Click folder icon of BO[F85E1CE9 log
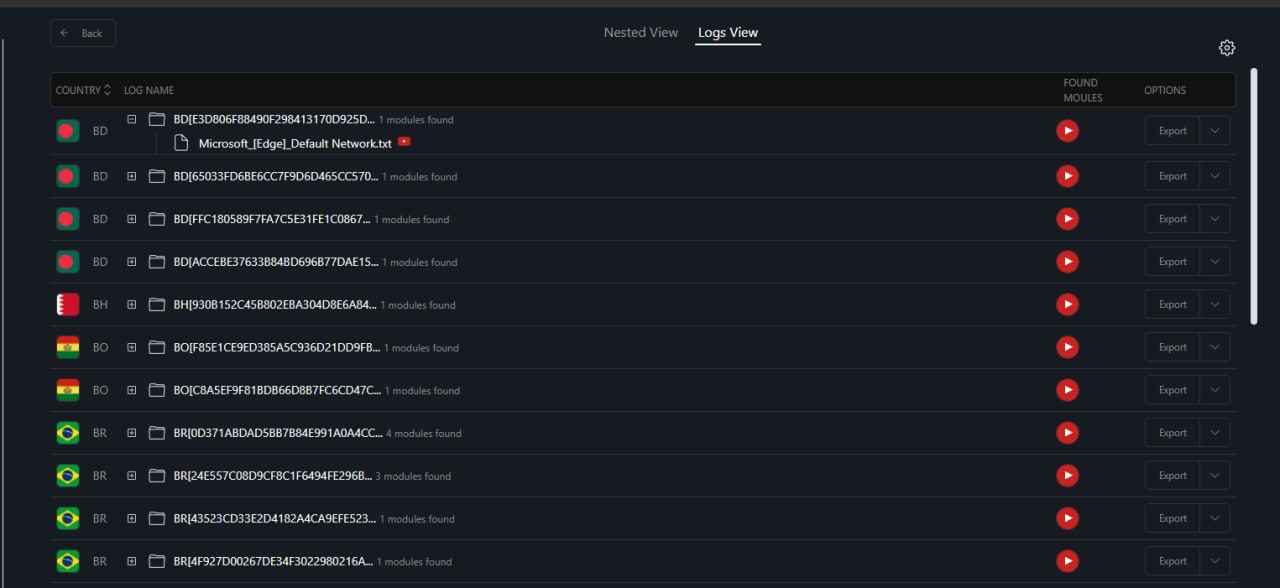This screenshot has width=1280, height=588. [x=156, y=347]
